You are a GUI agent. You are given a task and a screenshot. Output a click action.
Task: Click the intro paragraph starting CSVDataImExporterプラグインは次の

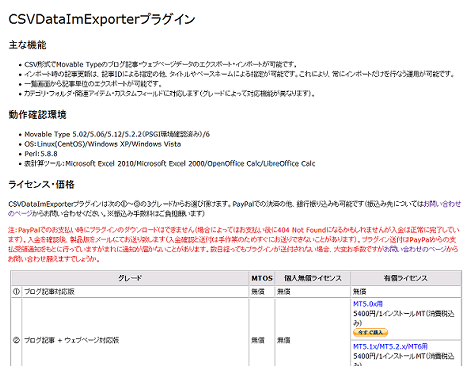[x=234, y=208]
